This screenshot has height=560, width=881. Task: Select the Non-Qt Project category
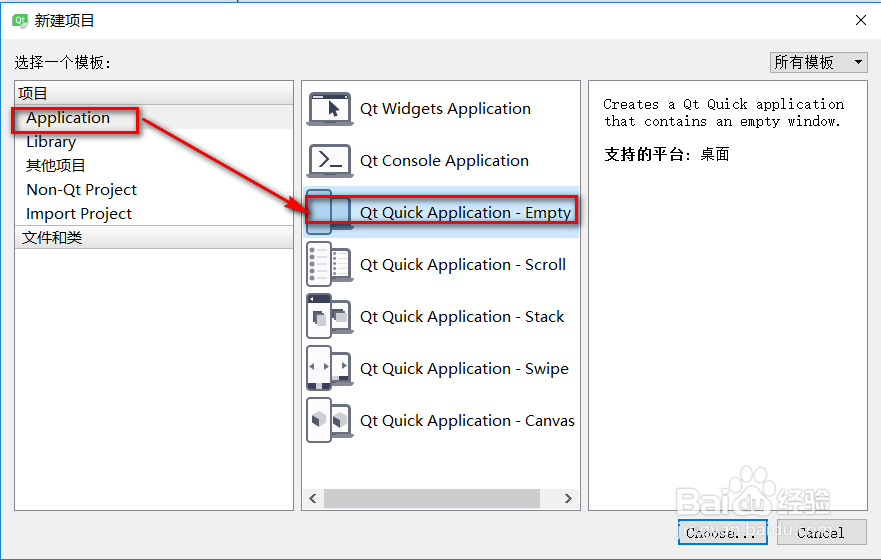point(154,190)
